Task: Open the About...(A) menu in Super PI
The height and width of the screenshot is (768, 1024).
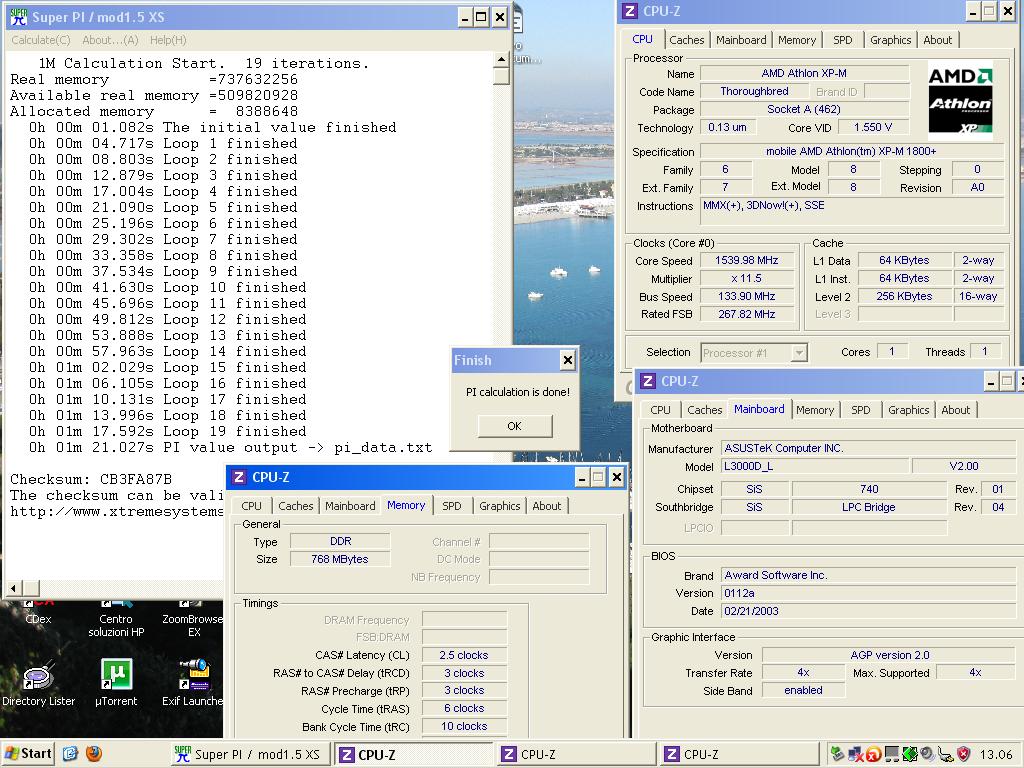Action: pyautogui.click(x=110, y=40)
